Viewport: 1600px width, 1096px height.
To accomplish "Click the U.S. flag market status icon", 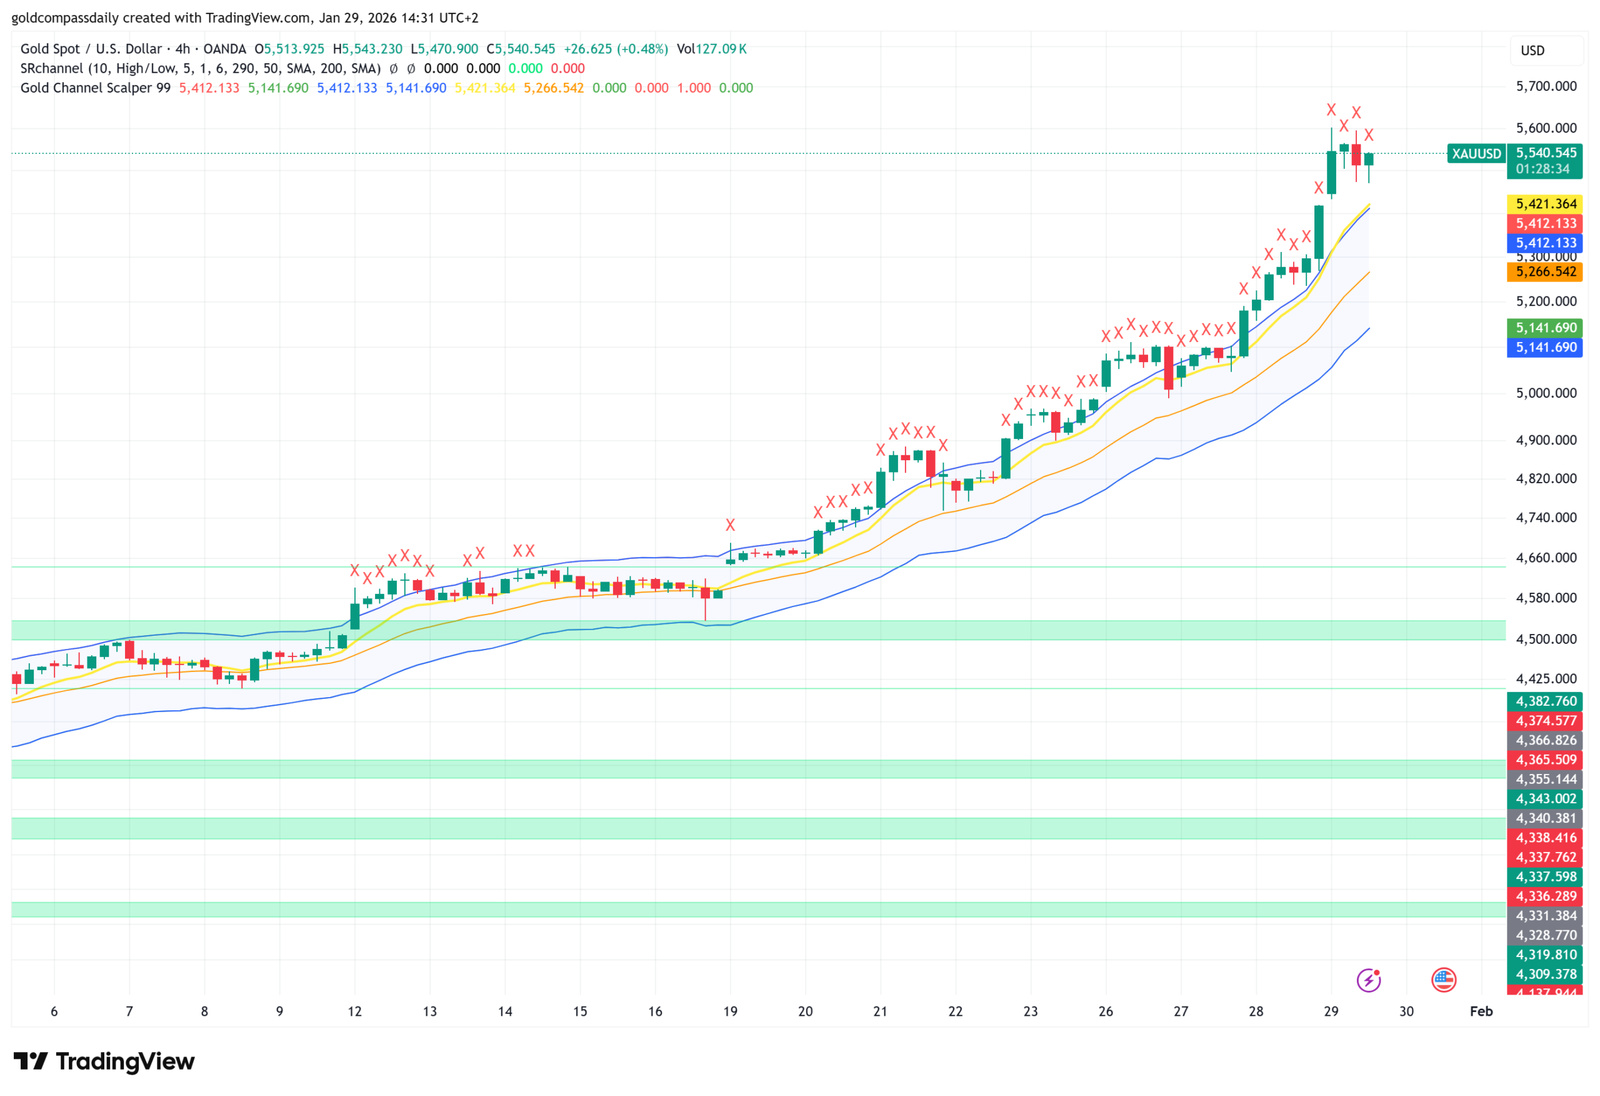I will pos(1443,980).
